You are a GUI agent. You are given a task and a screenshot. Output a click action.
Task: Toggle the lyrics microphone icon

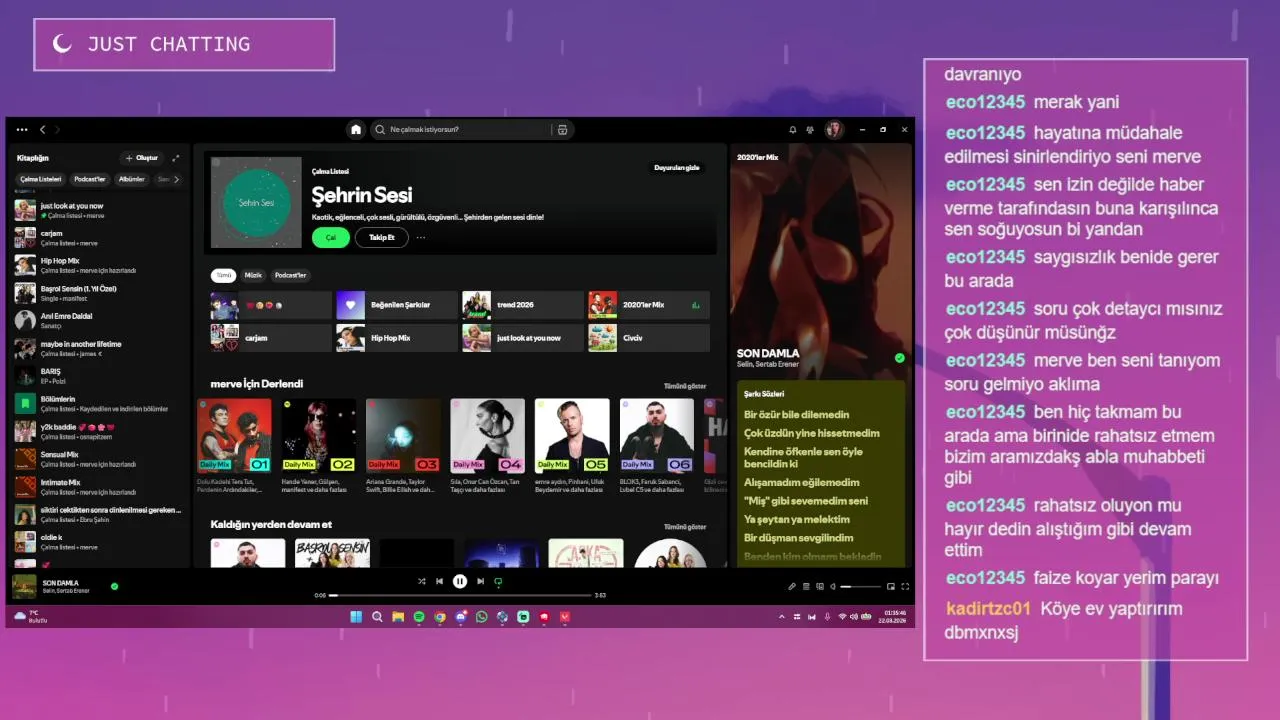coord(791,587)
